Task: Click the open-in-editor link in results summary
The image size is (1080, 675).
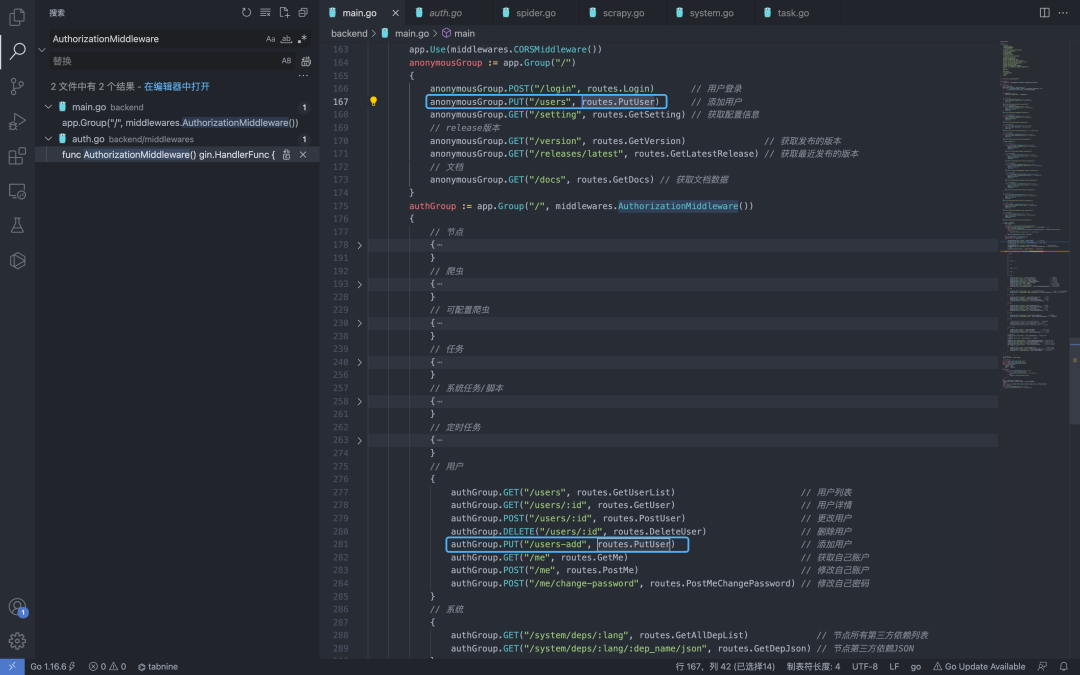Action: coord(176,87)
